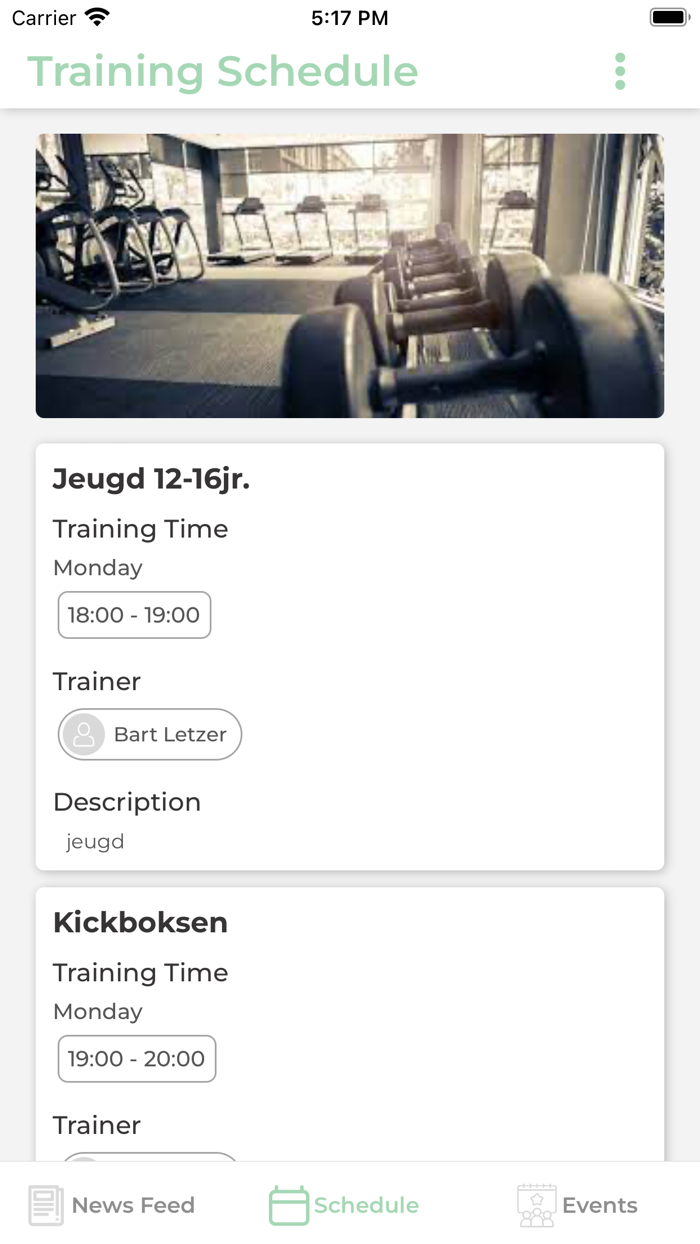Switch to the Events tab
This screenshot has width=700, height=1244.
click(599, 1205)
